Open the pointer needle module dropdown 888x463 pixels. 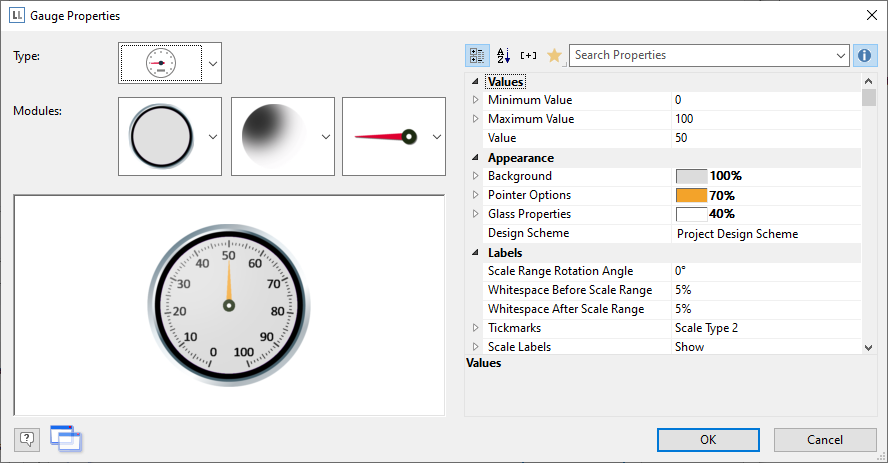pos(436,137)
